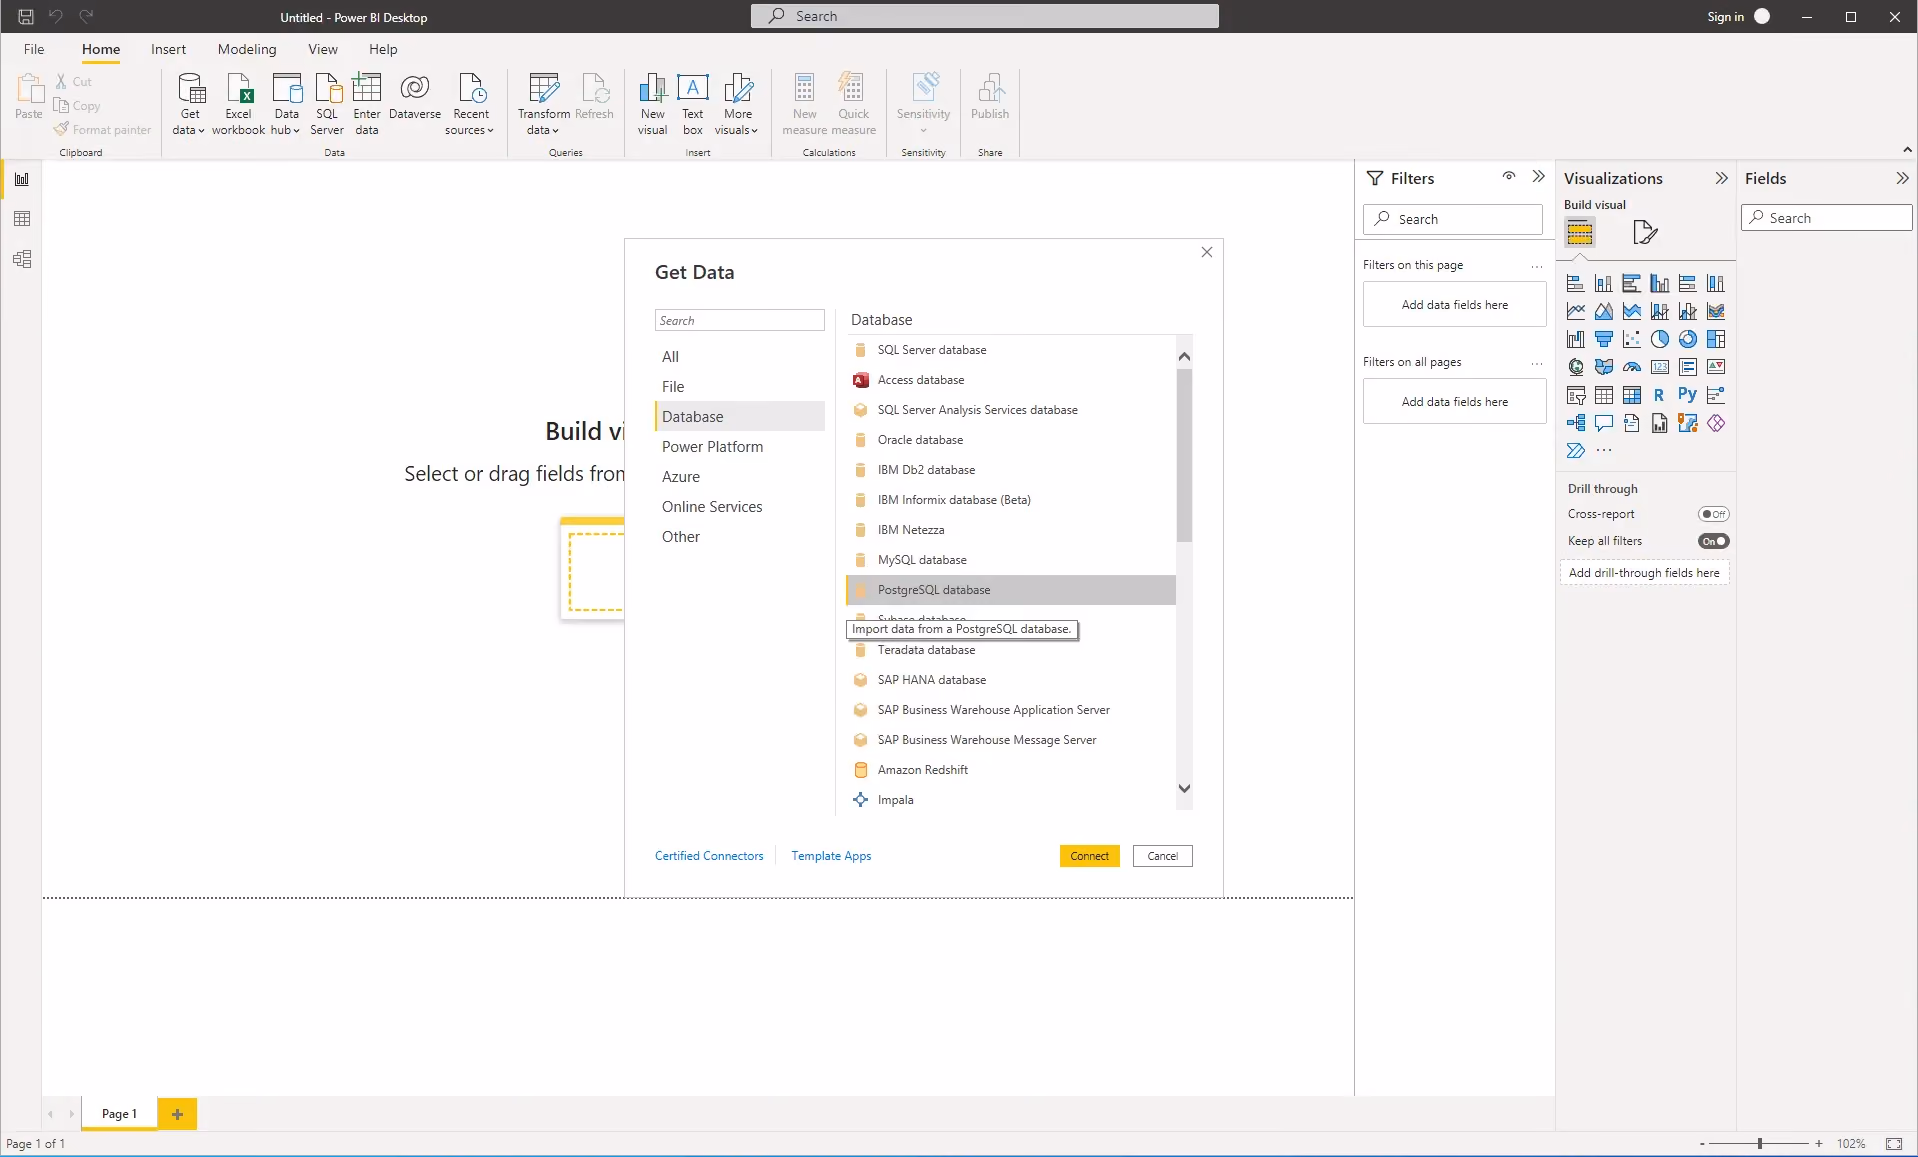The height and width of the screenshot is (1157, 1918).
Task: Open the Format visual pane icon
Action: pos(1644,233)
